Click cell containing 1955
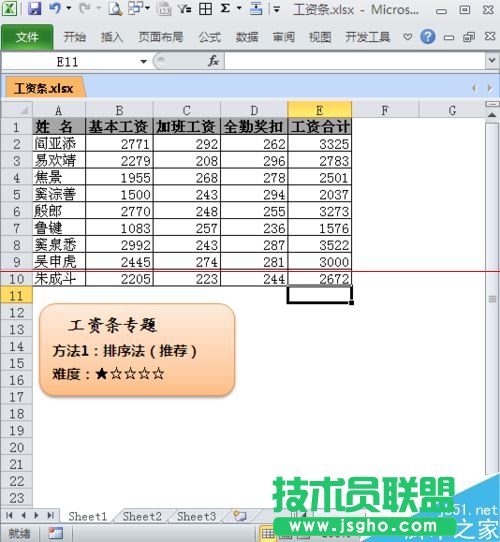 click(119, 177)
